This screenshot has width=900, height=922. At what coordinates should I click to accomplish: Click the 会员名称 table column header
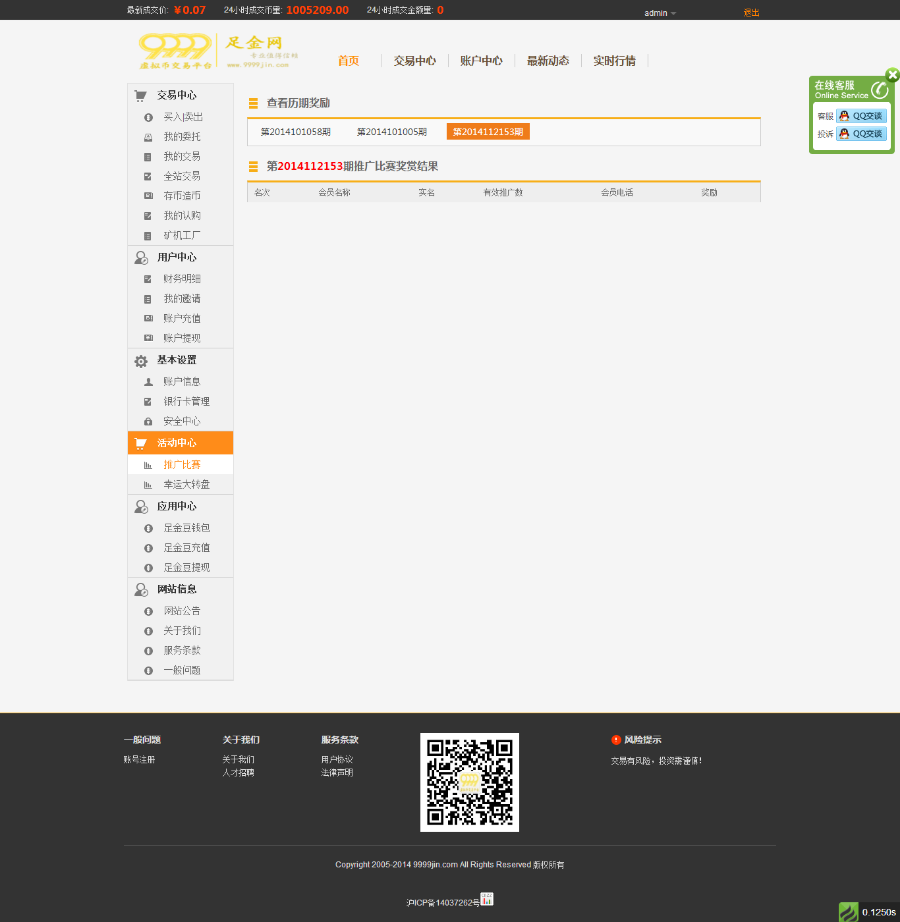(x=334, y=192)
